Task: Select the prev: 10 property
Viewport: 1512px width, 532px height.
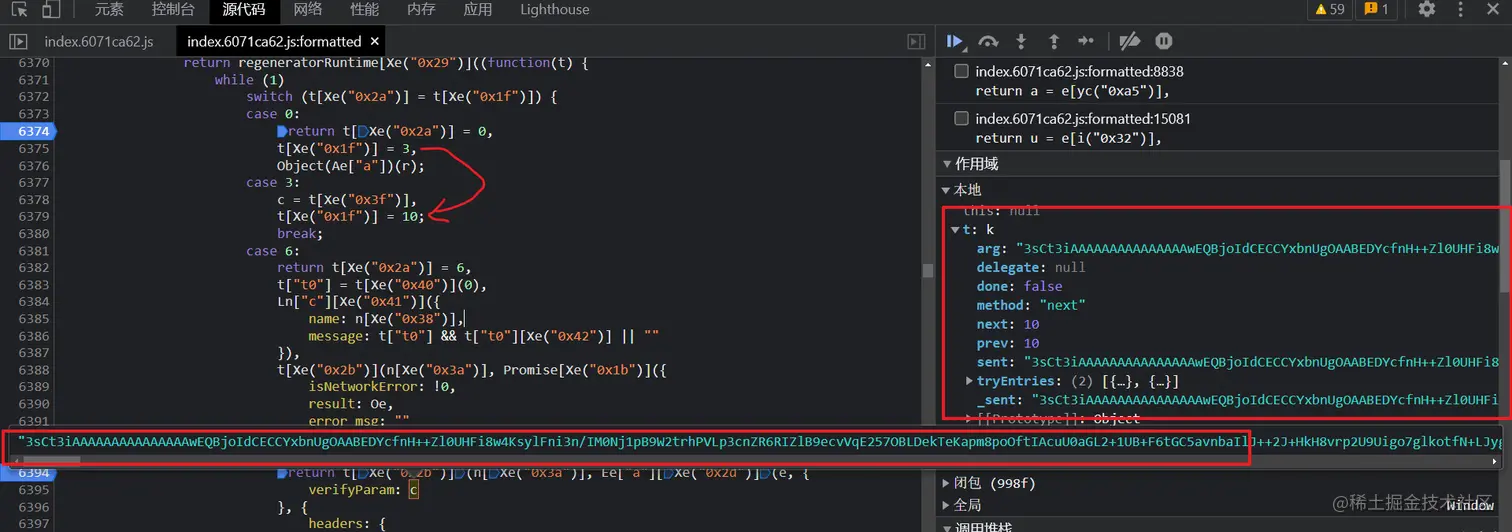Action: (x=1008, y=343)
